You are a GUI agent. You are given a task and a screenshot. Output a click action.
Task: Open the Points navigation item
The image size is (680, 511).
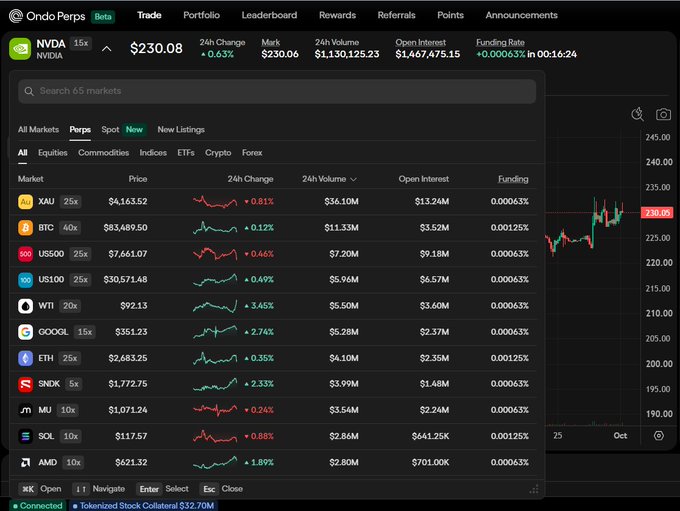point(450,15)
